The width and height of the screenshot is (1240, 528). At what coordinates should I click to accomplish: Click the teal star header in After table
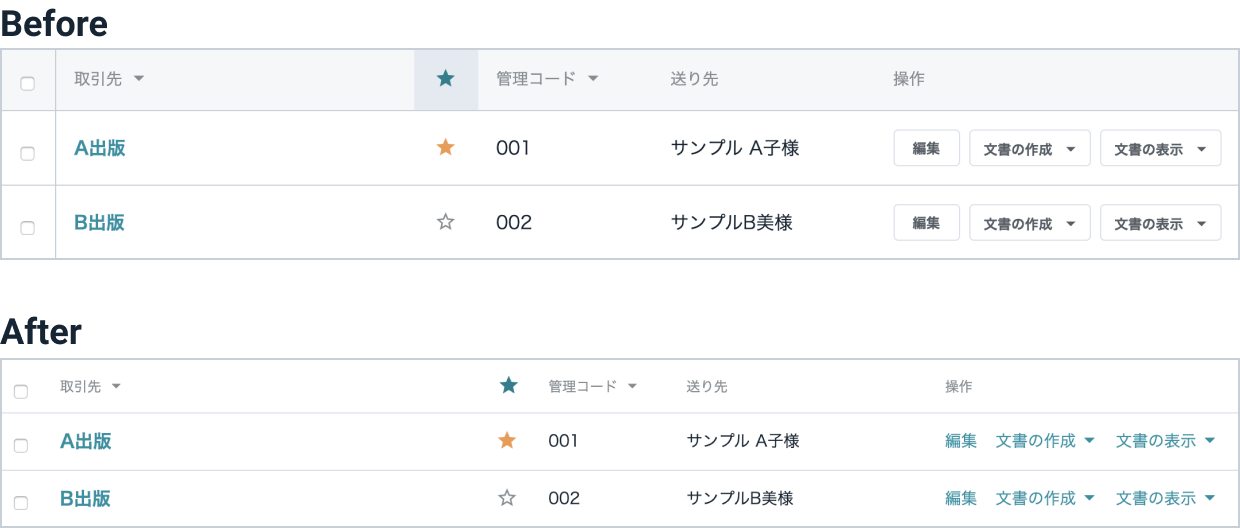click(509, 386)
